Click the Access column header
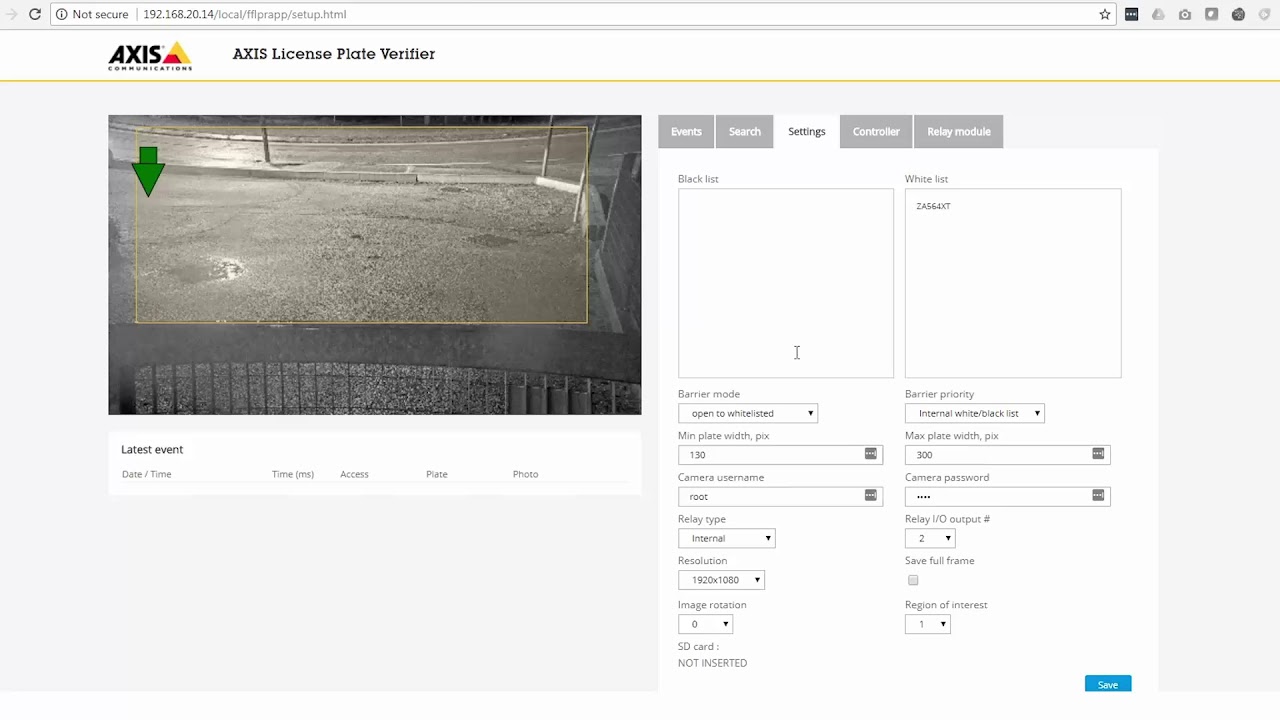 (354, 474)
